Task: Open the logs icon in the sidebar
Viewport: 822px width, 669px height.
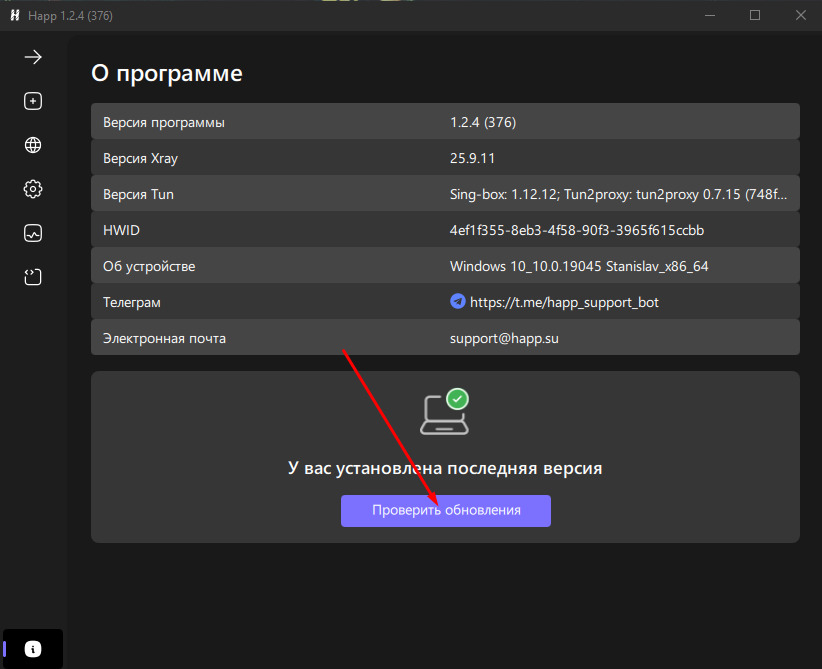Action: pos(33,277)
